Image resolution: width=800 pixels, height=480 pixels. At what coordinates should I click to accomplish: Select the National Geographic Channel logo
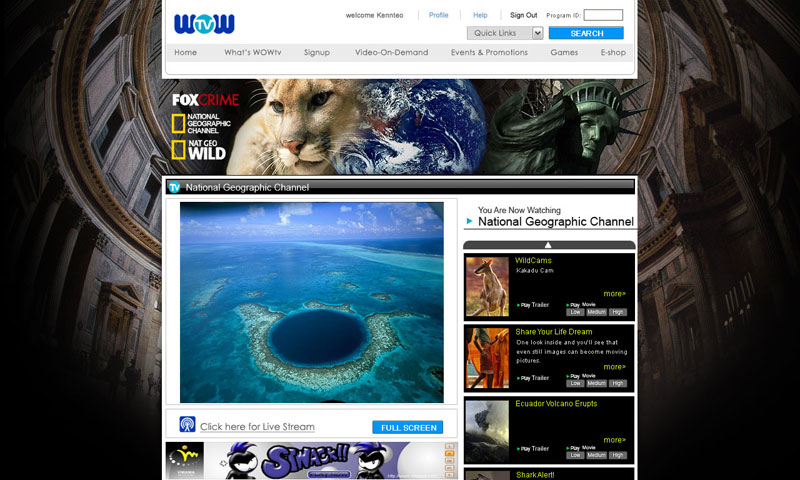click(x=201, y=124)
